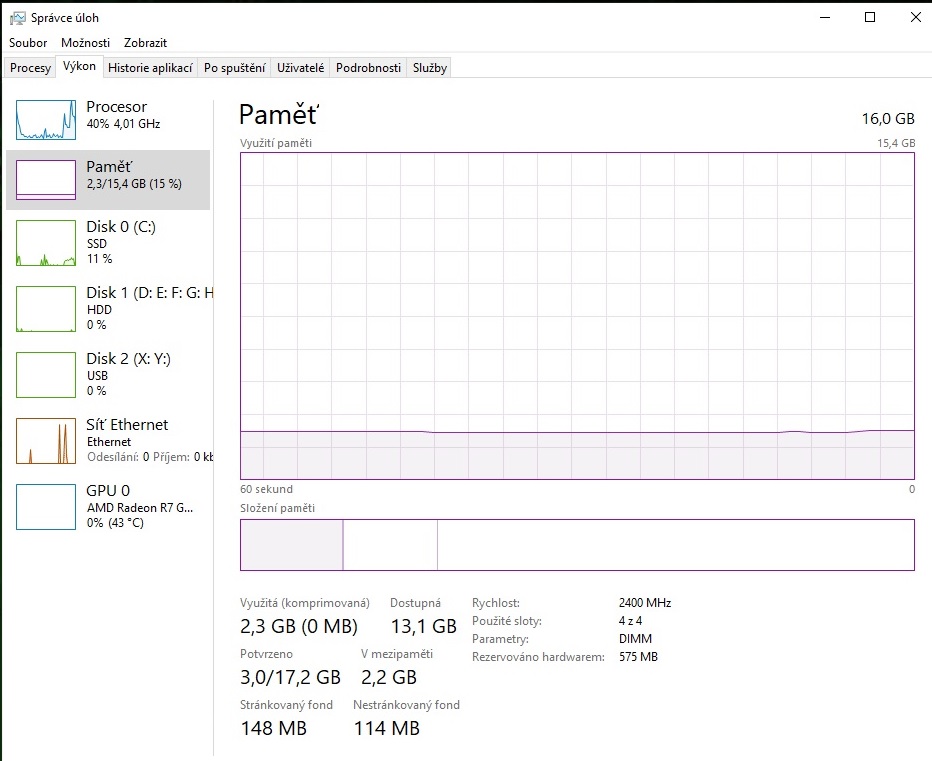
Task: Open the Disk 2 (X: Y:) USB graph thumbnail
Action: pos(46,375)
